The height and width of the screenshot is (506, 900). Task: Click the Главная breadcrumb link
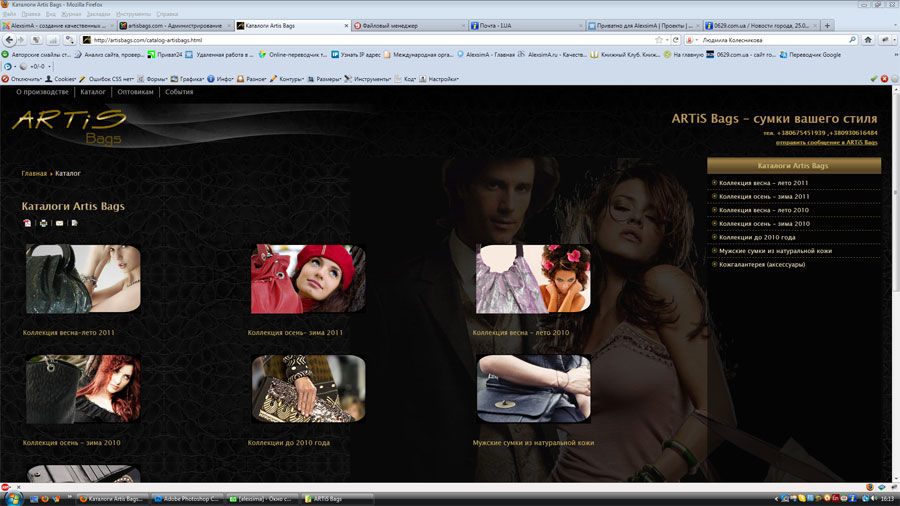(x=34, y=173)
